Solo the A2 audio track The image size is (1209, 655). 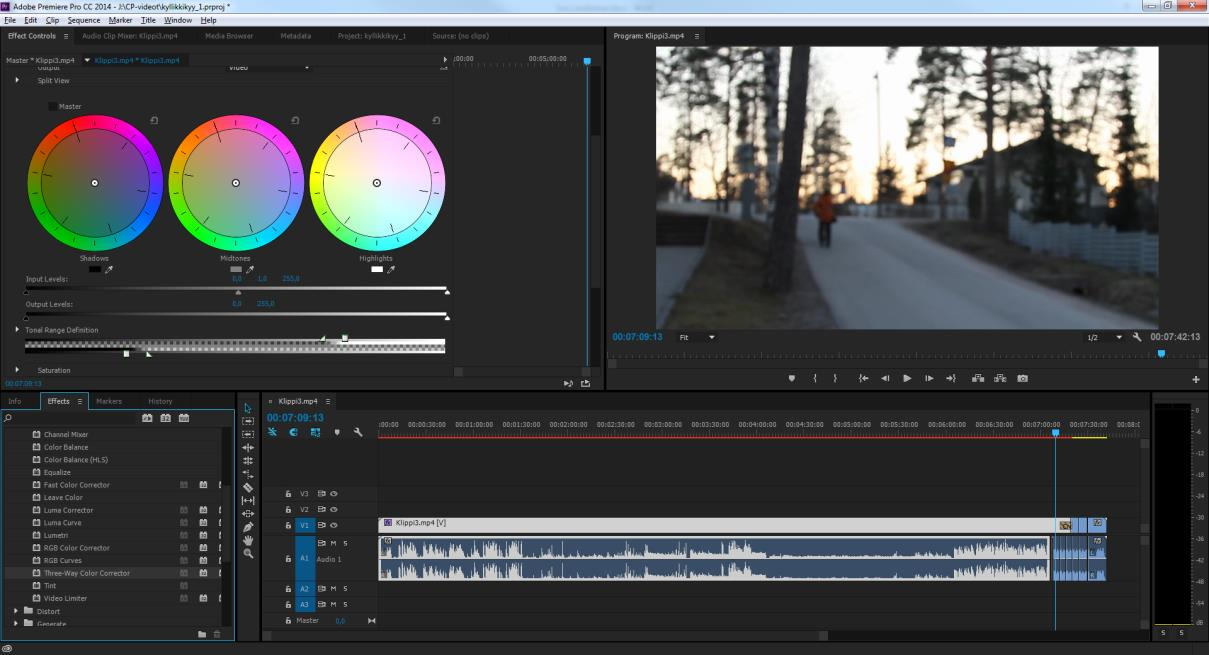[x=346, y=588]
